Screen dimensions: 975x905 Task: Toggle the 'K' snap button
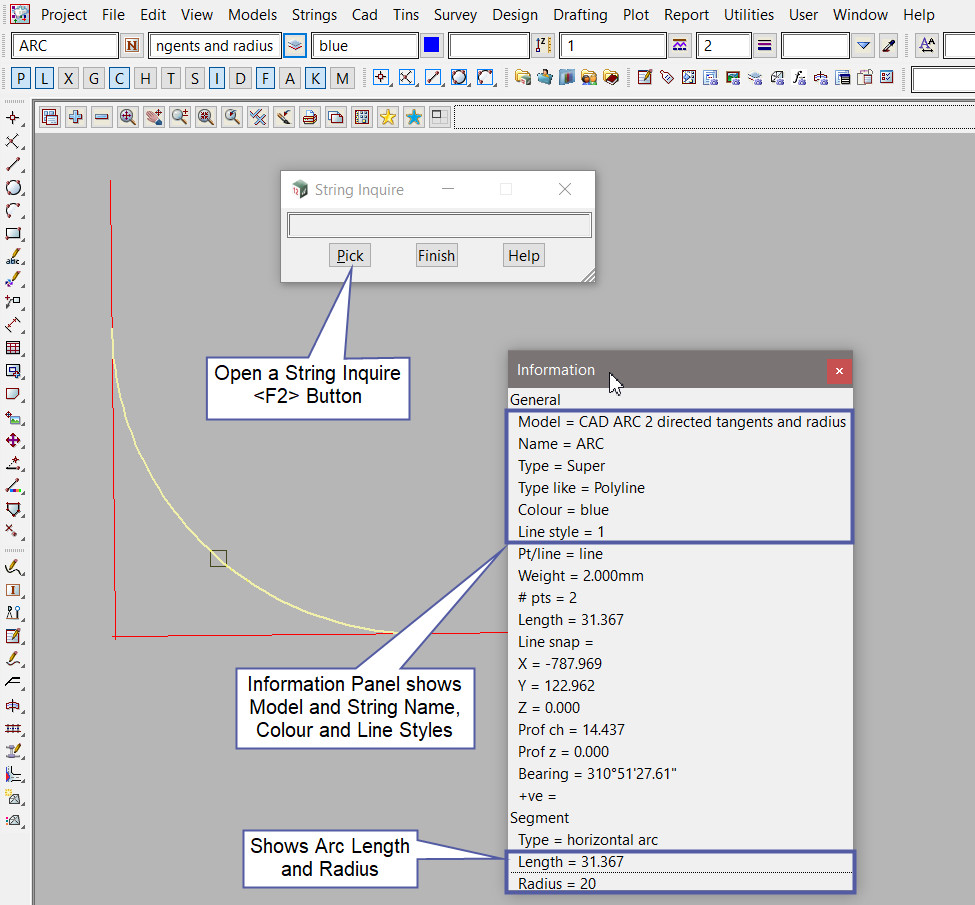tap(316, 78)
